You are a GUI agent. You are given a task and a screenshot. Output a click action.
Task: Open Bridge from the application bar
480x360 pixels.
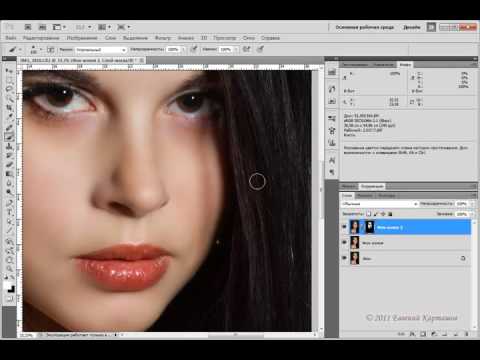[28, 27]
